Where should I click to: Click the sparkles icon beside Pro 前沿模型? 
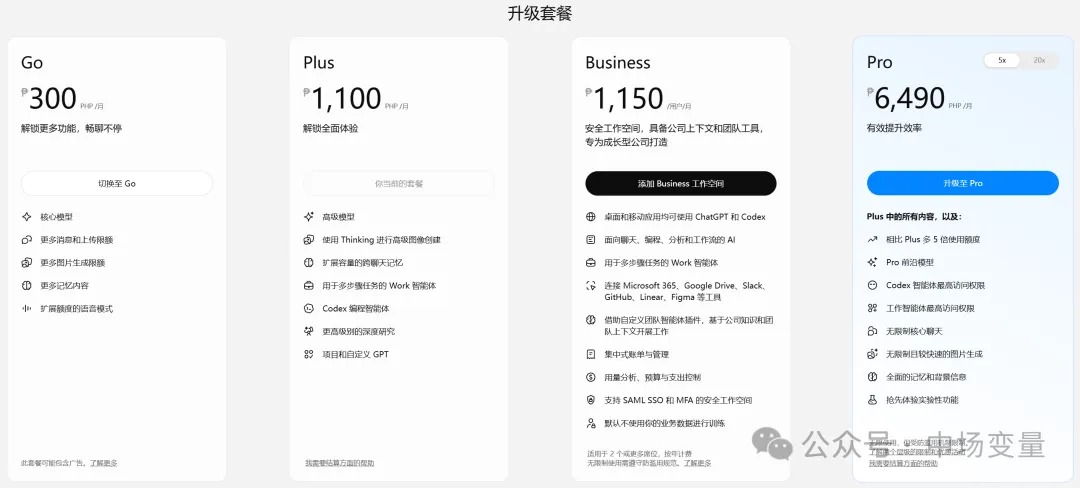tap(872, 262)
